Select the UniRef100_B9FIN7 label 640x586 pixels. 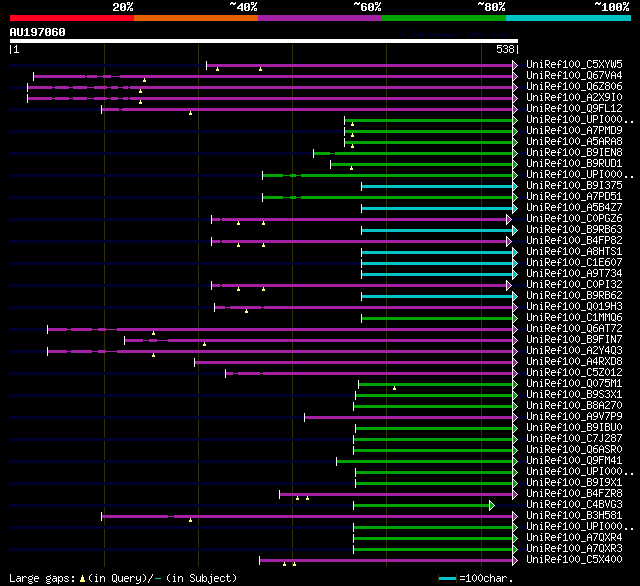[574, 340]
